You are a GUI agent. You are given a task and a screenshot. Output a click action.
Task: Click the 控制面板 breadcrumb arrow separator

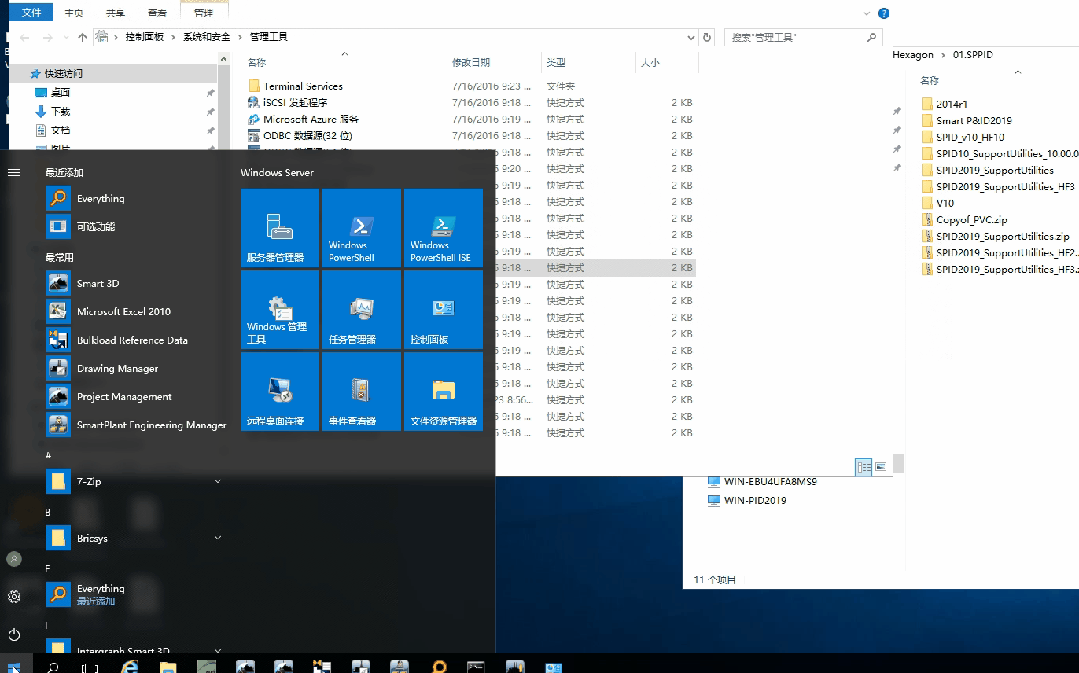173,37
